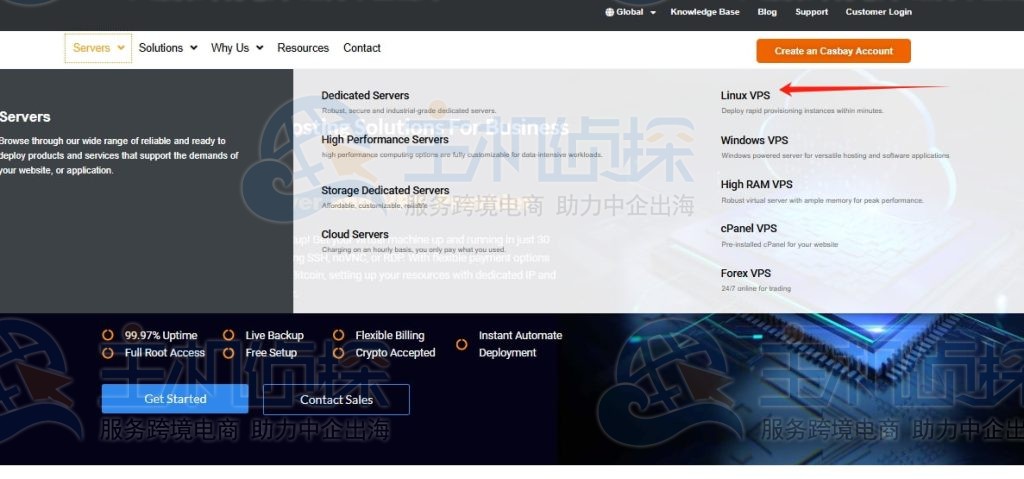Click the Servers heading in dark panel
Screen dimensions: 1024x479
25,117
